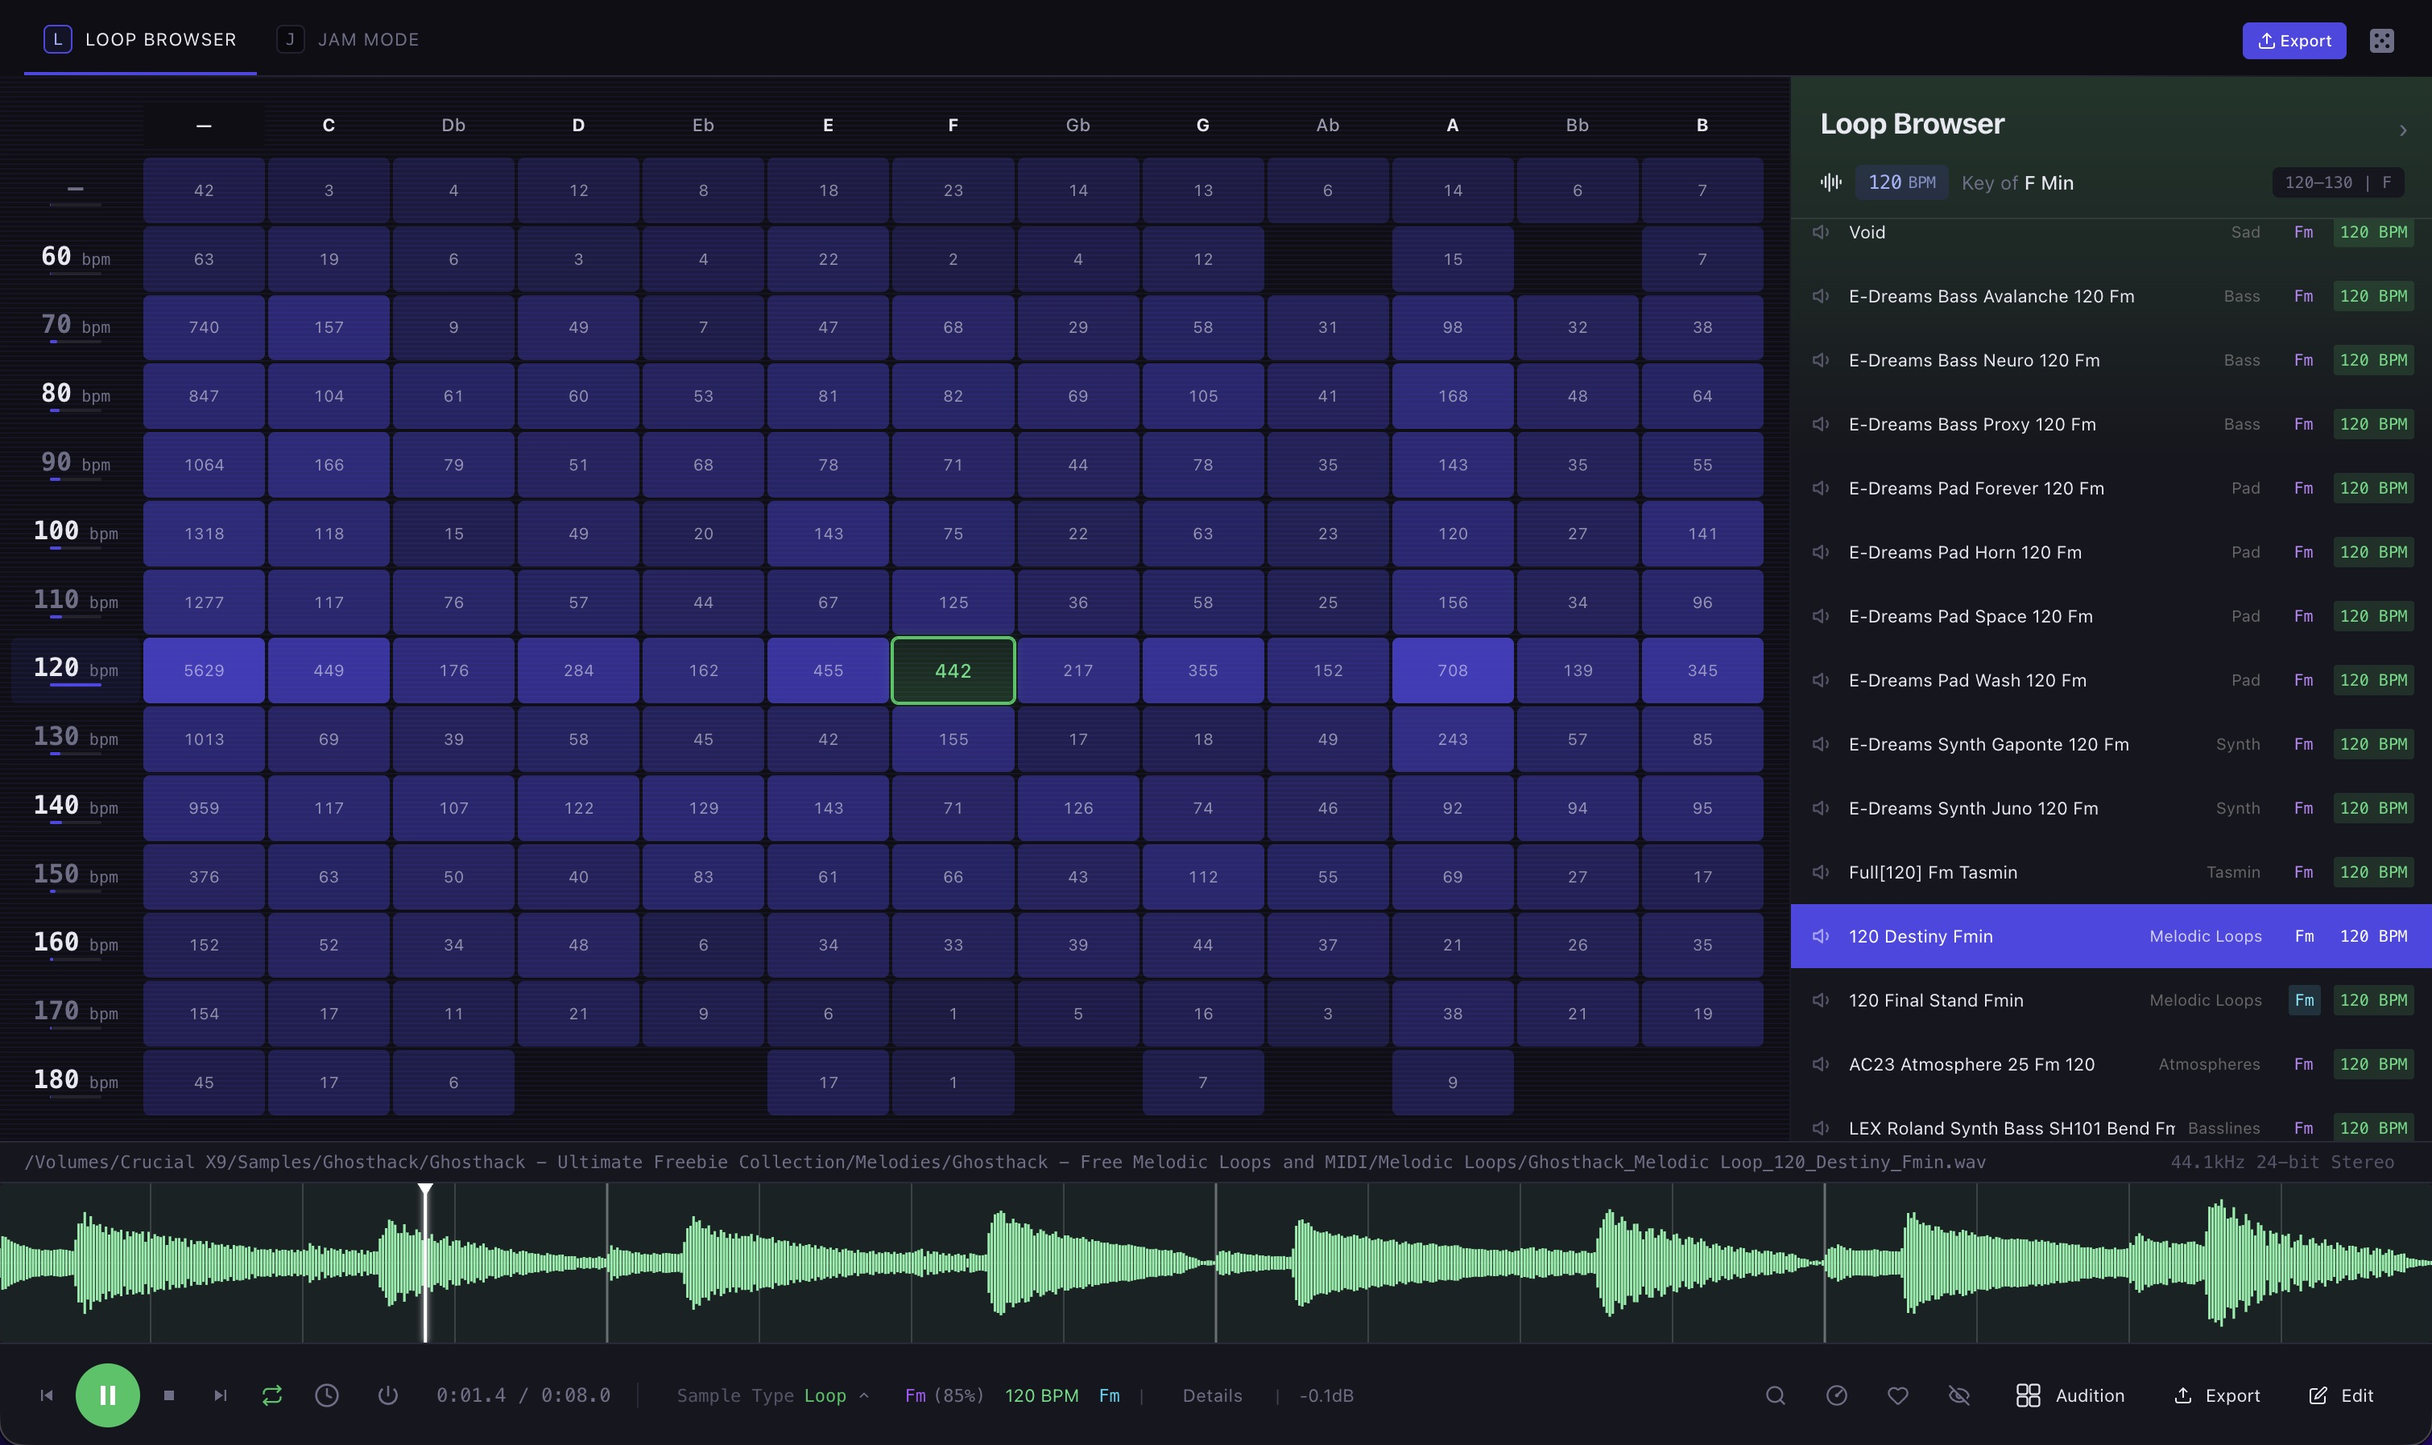Preview E-Dreams Bass Neuro 120 Fm speaker icon
The height and width of the screenshot is (1445, 2432).
click(1821, 360)
